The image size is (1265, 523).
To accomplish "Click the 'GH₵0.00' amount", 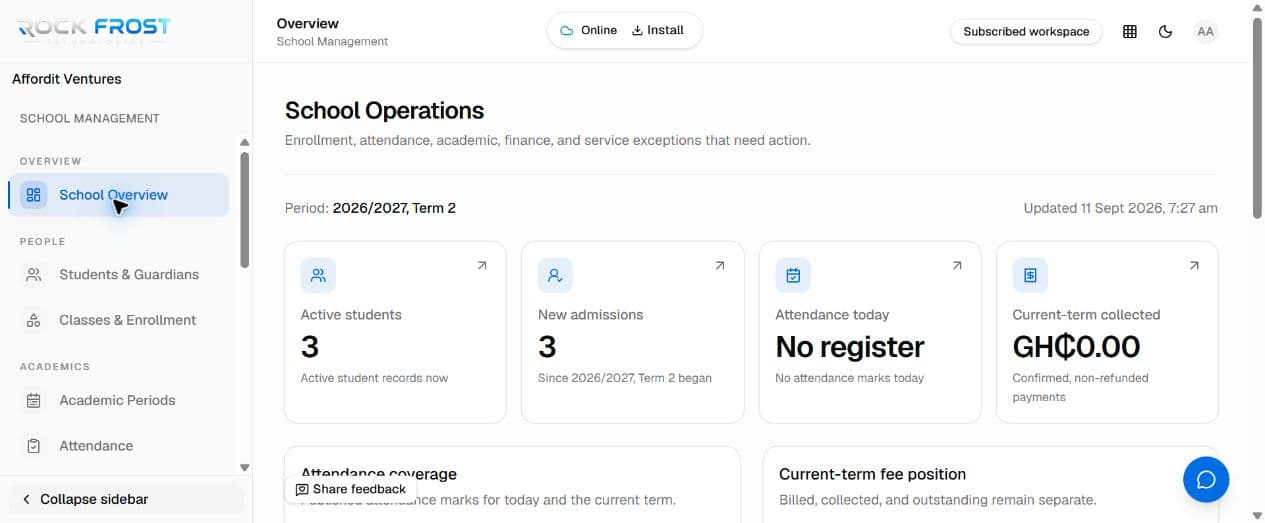I will pyautogui.click(x=1076, y=347).
